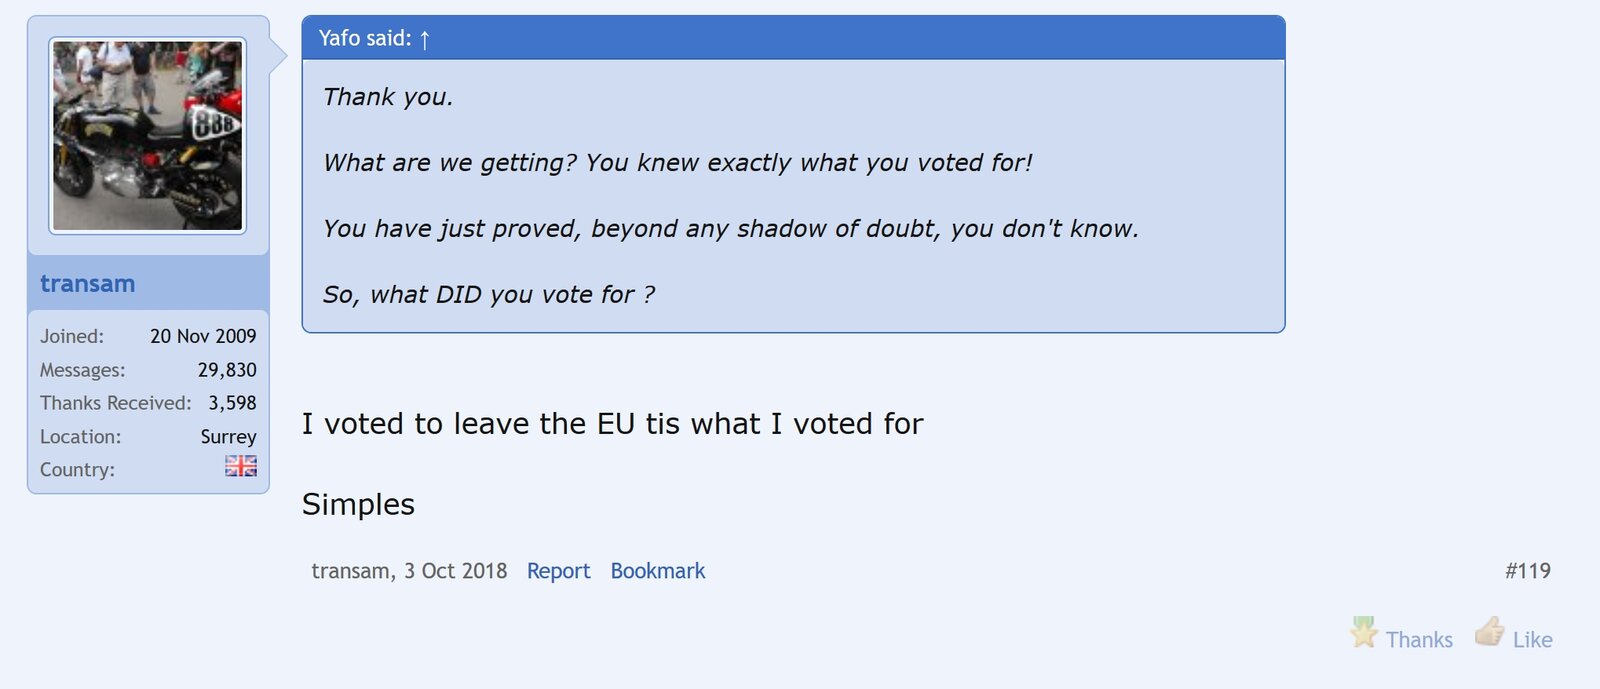Click the quoted message text block
This screenshot has width=1600, height=689.
coord(730,196)
